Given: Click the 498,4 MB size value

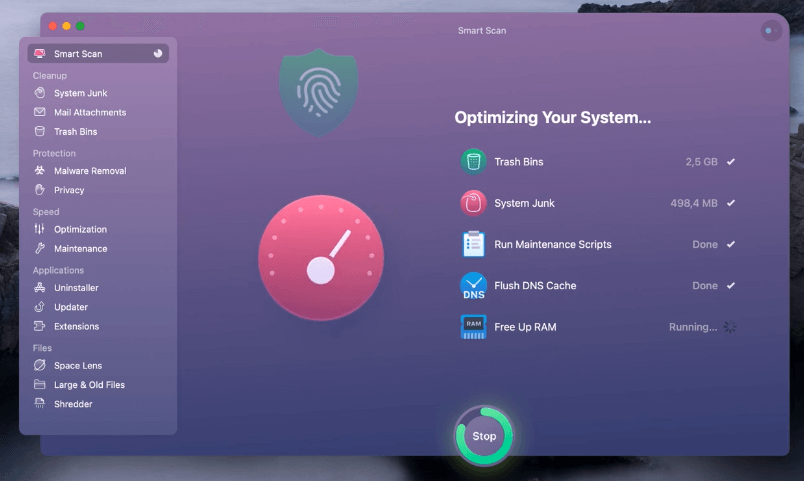Looking at the screenshot, I should point(694,203).
